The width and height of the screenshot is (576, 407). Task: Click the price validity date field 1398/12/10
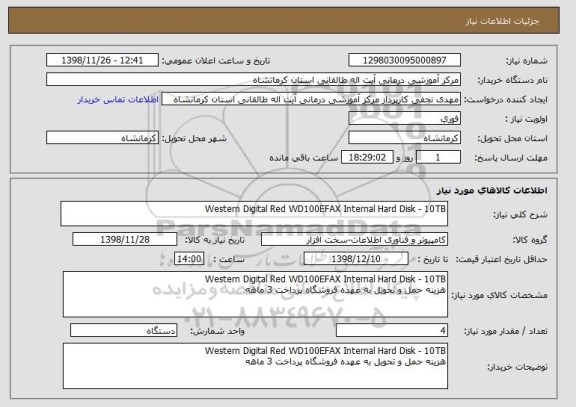[356, 259]
